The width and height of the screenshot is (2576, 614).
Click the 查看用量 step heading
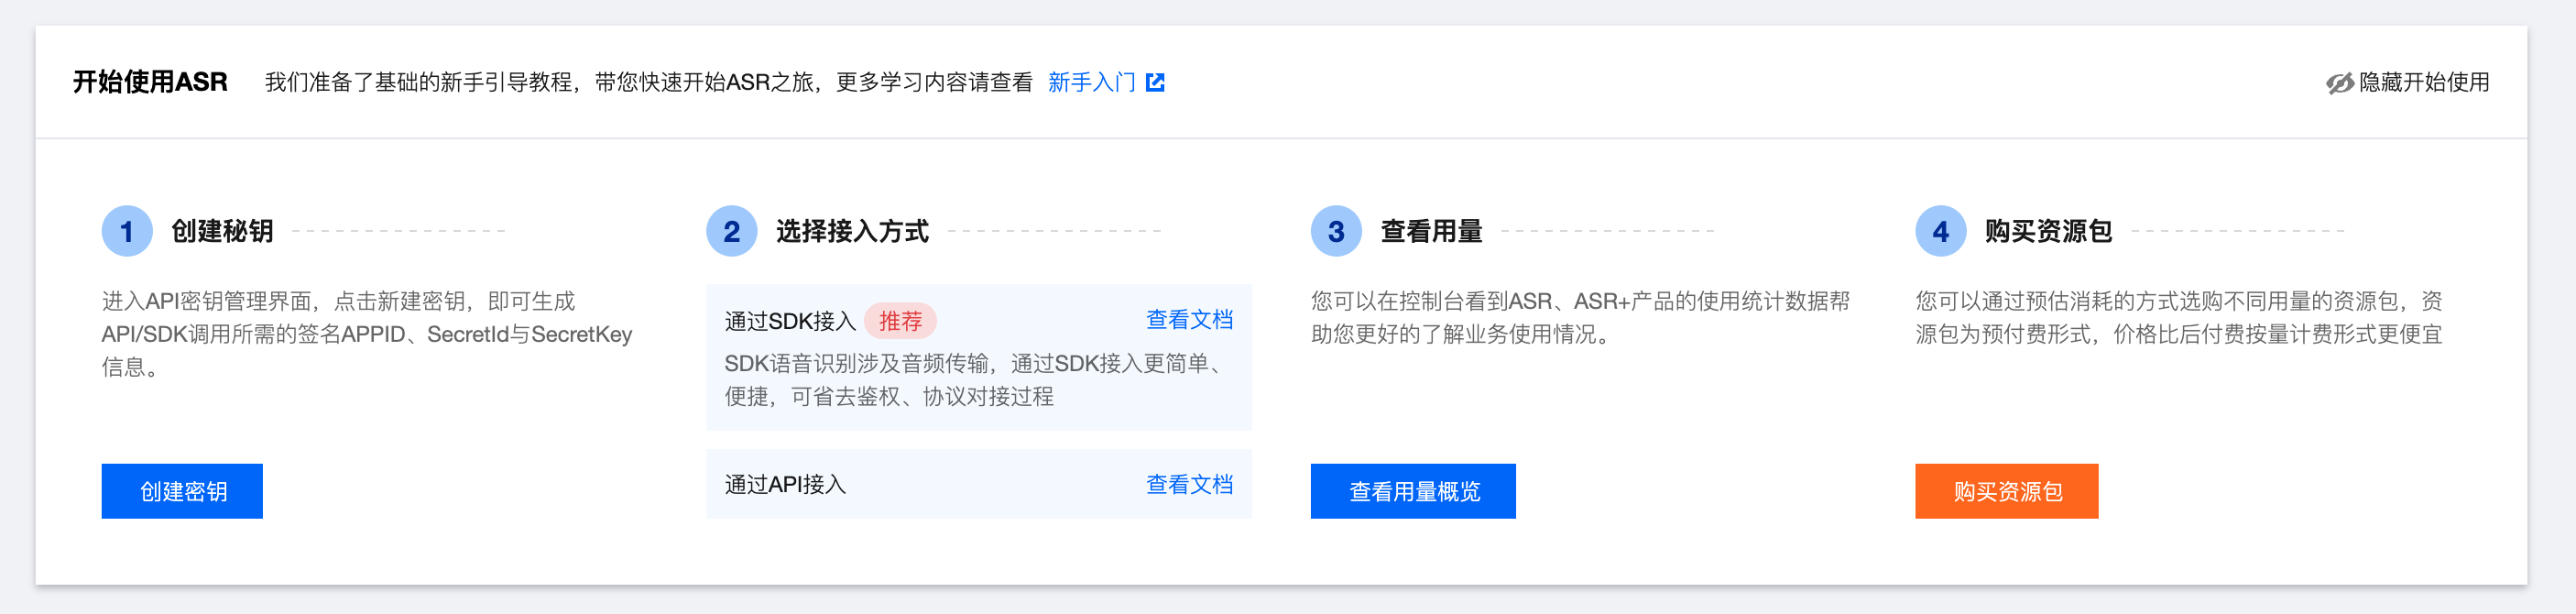1431,231
